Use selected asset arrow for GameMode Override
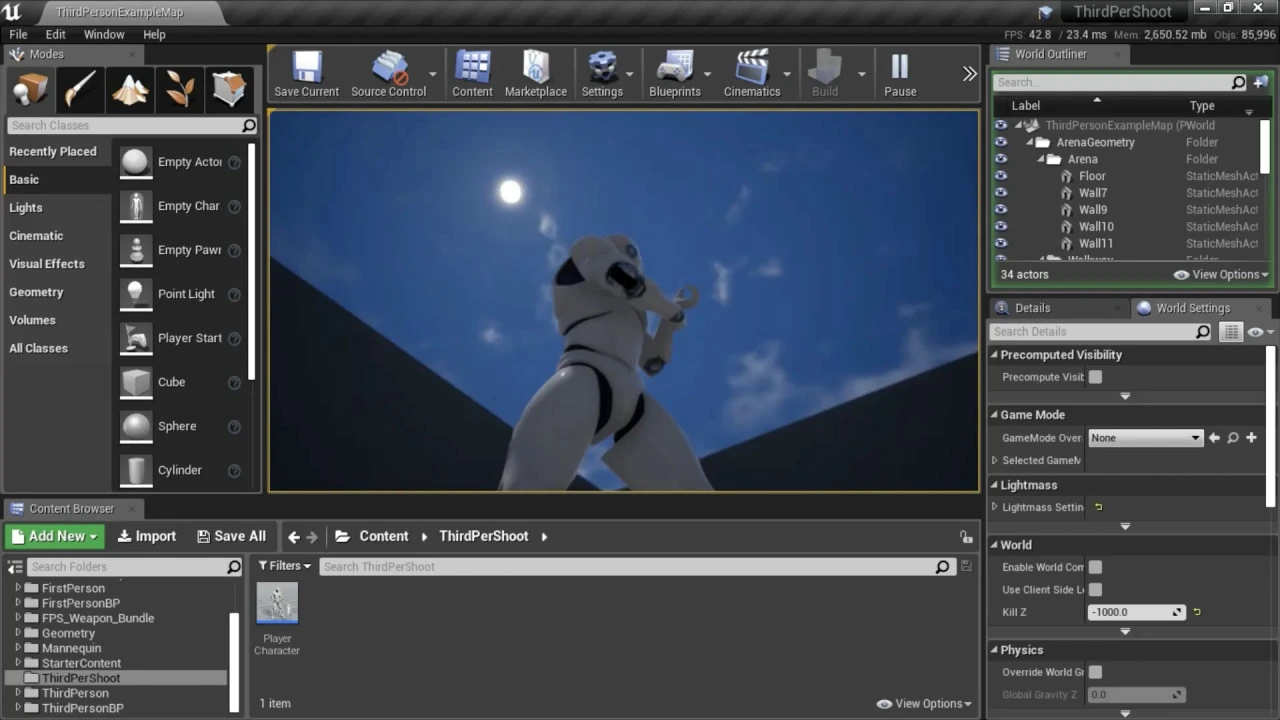The height and width of the screenshot is (720, 1280). point(1215,438)
